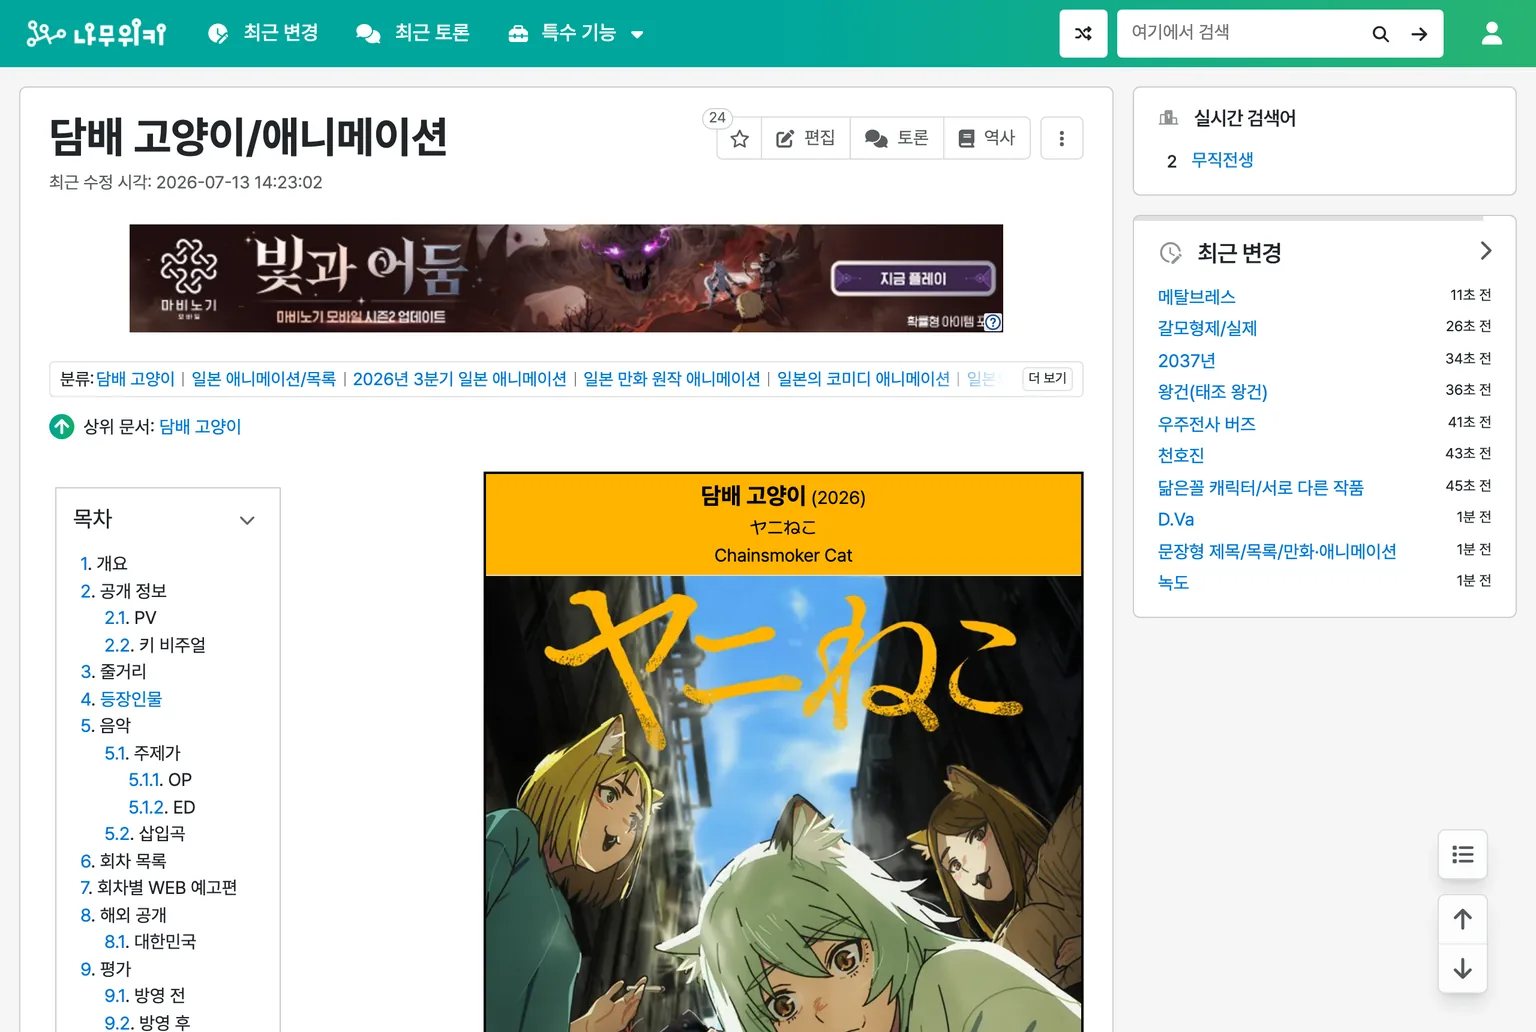This screenshot has width=1536, height=1032.
Task: Jump to section 2.1. PV
Action: coord(131,618)
